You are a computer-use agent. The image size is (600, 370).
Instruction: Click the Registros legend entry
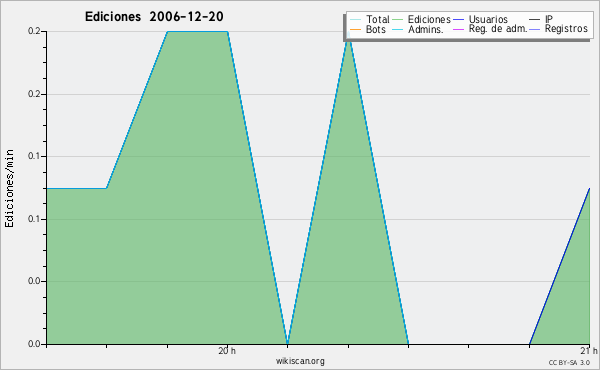pyautogui.click(x=558, y=29)
